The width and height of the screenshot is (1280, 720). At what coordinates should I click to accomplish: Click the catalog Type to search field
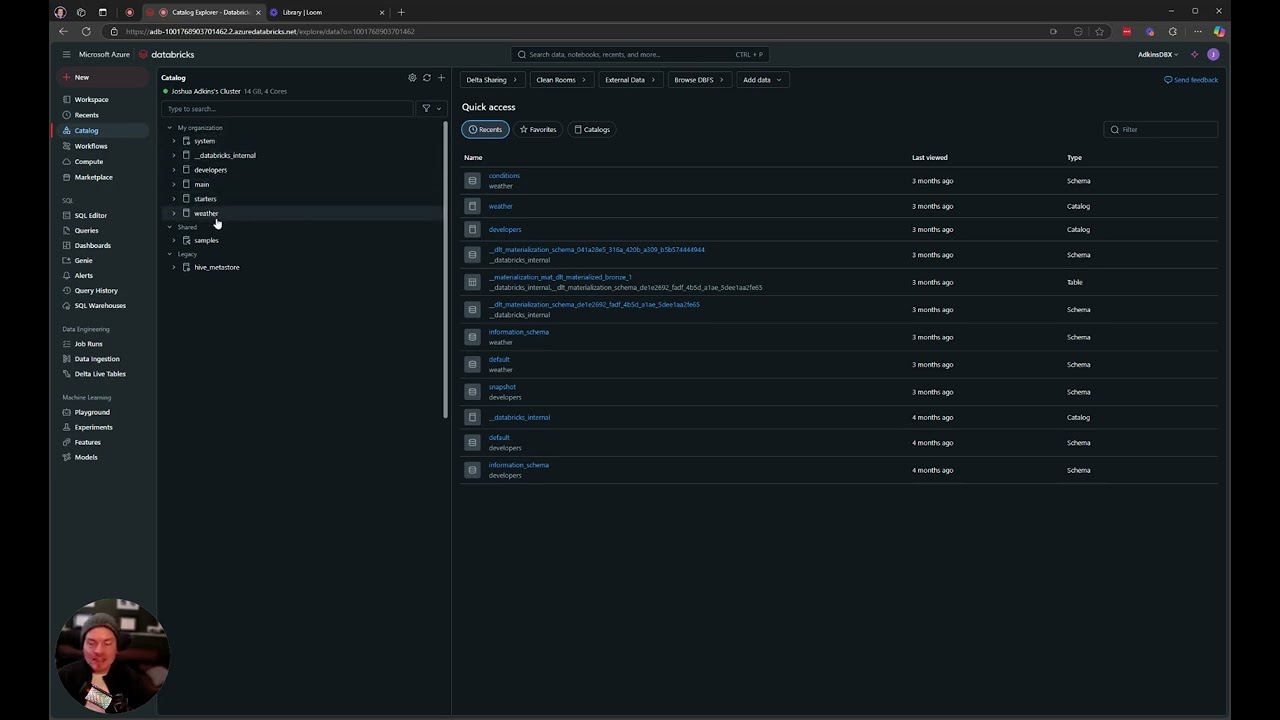click(x=288, y=108)
